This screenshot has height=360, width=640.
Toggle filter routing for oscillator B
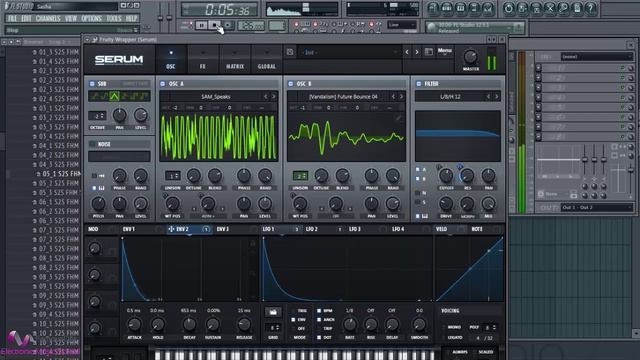(418, 179)
